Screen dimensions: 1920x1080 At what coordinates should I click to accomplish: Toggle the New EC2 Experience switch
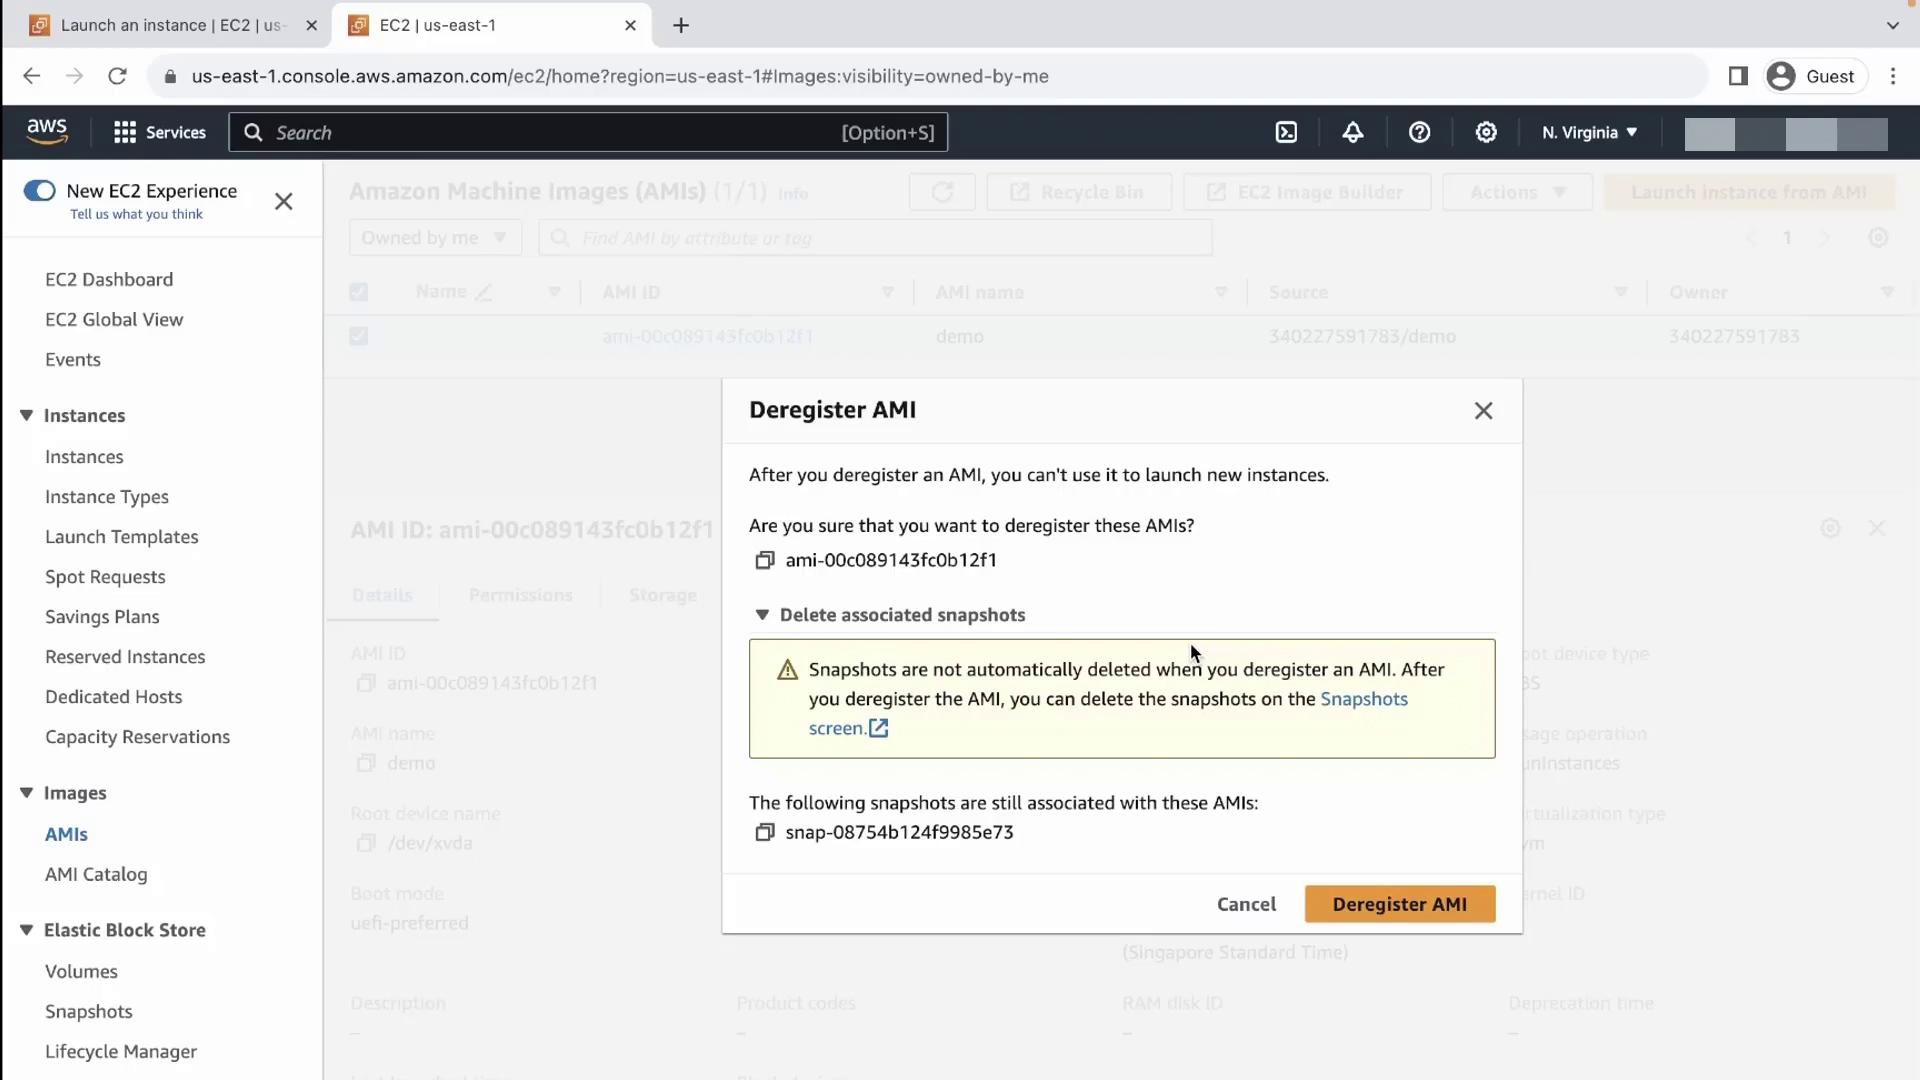click(40, 190)
